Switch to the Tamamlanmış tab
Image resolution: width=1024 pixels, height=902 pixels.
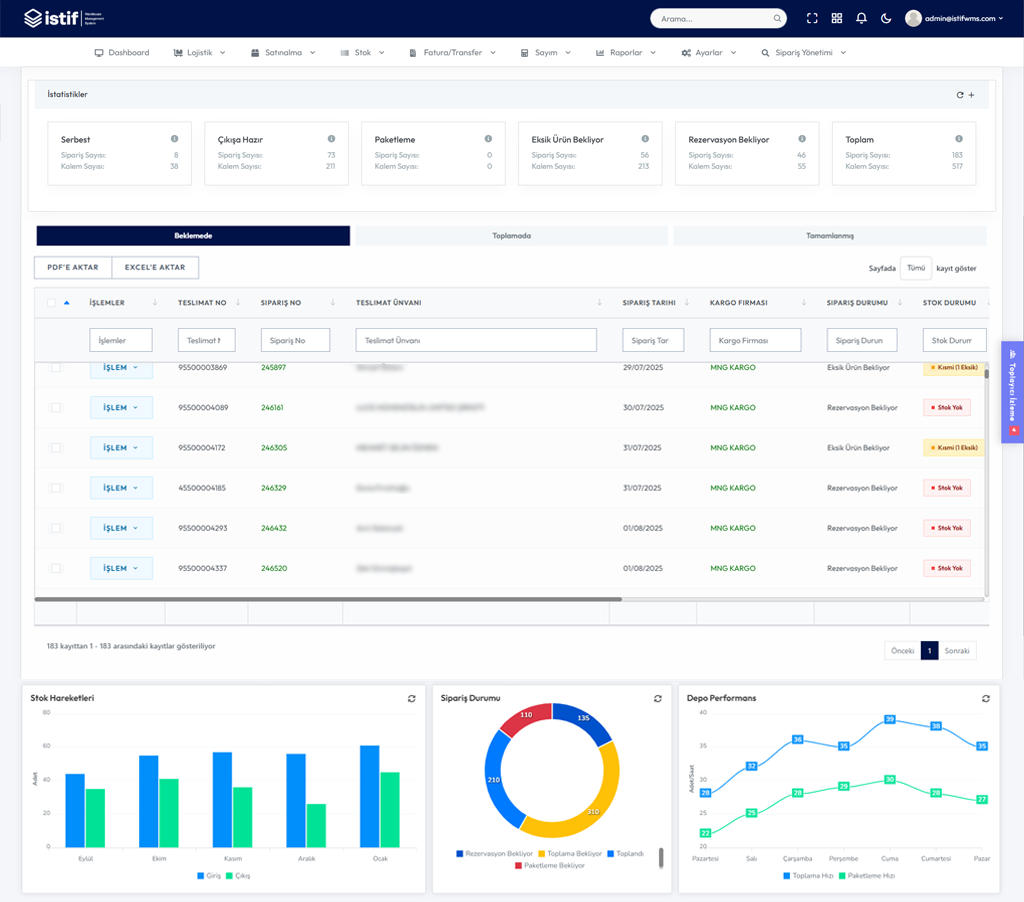coord(829,236)
